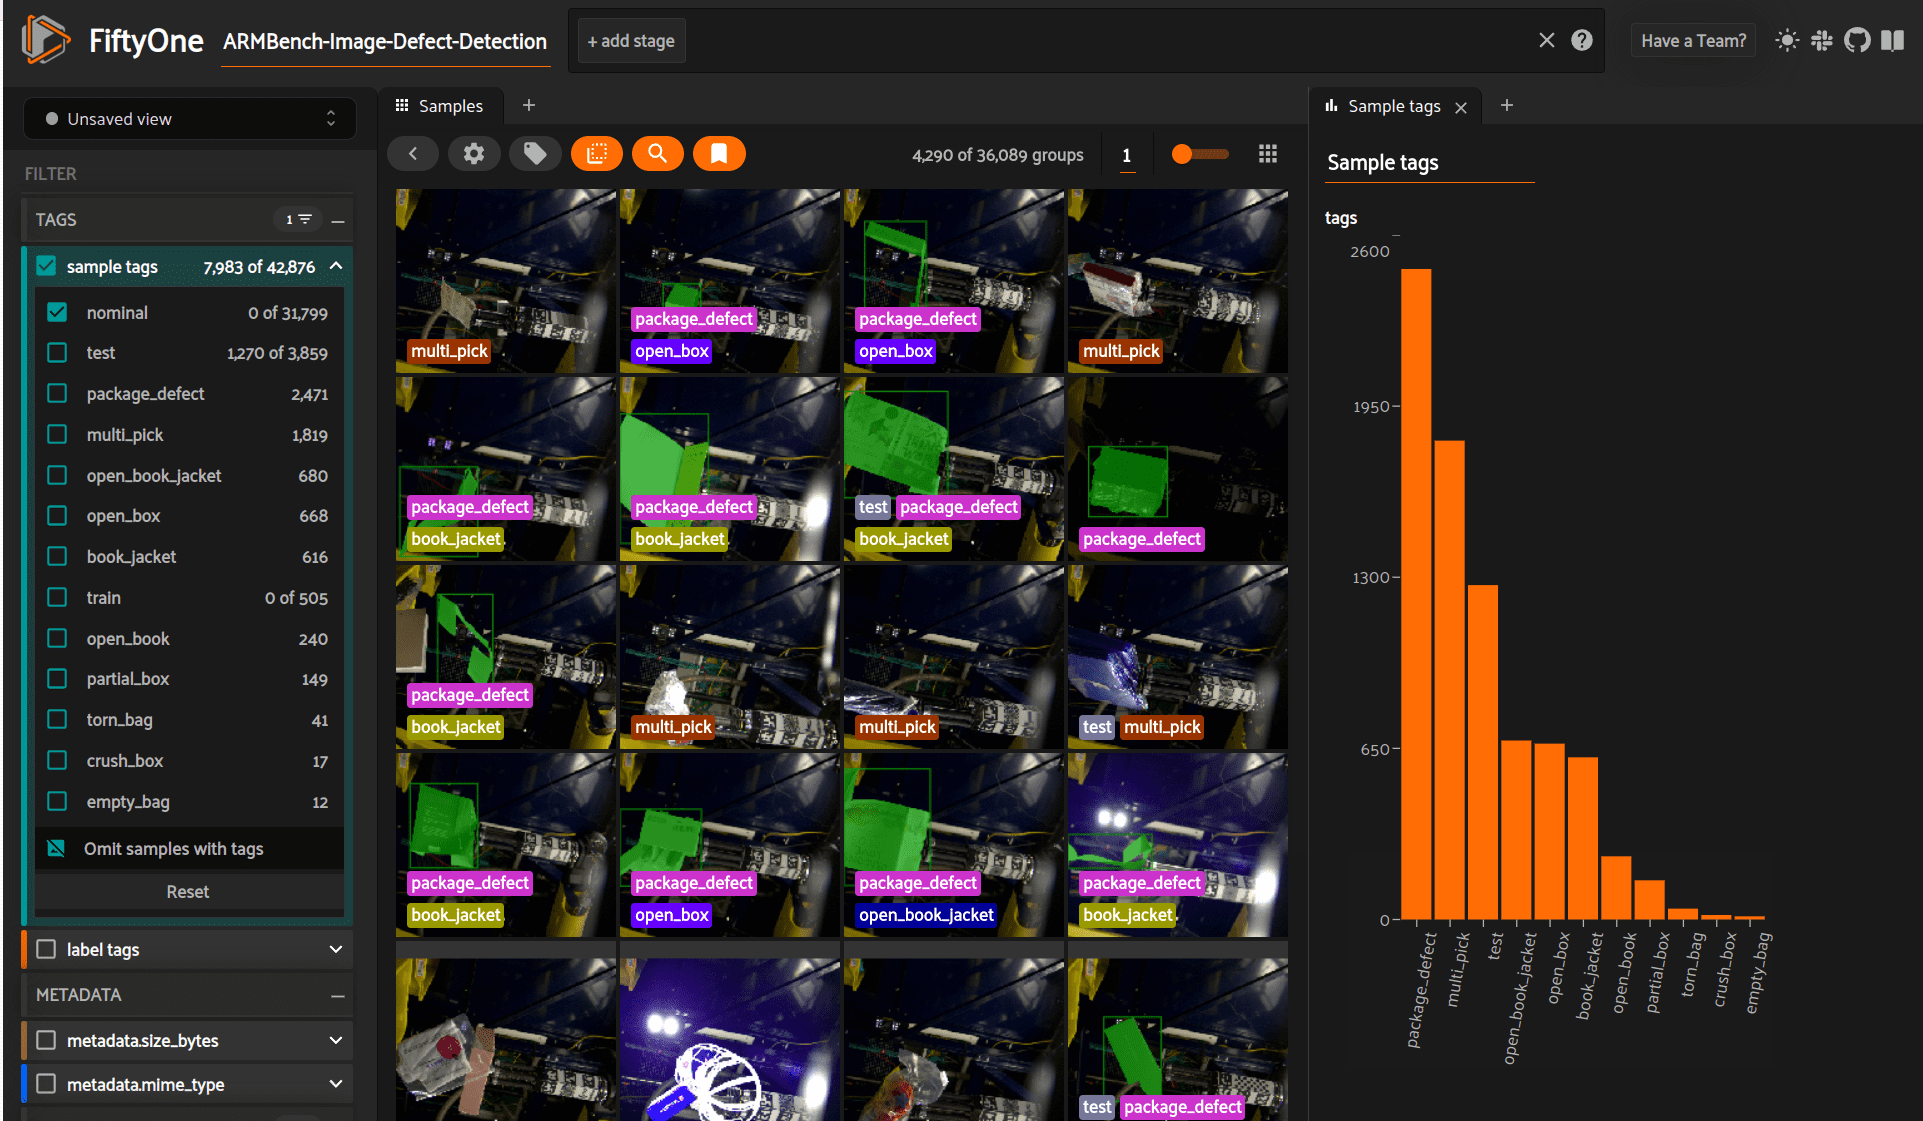Viewport: 1923px width, 1121px height.
Task: Check the label tags checkbox
Action: tap(46, 949)
